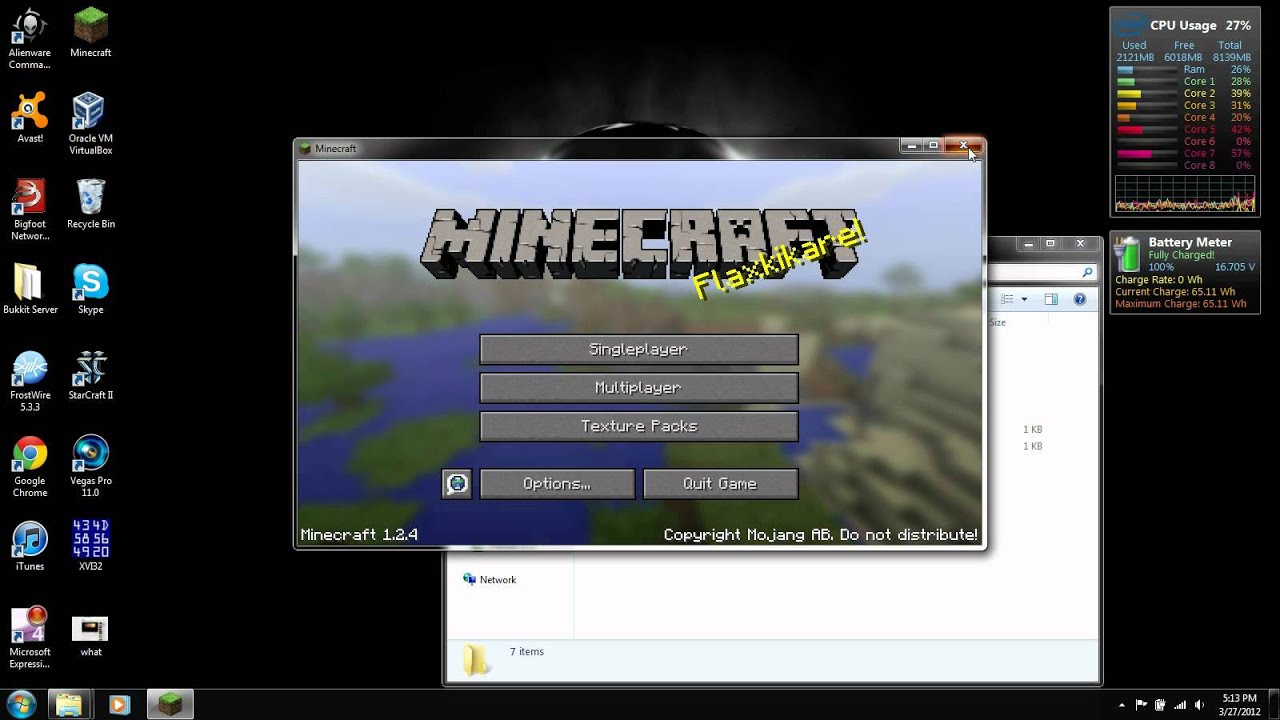Minimize the Minecraft window
Screen dimensions: 1280x720
910,146
